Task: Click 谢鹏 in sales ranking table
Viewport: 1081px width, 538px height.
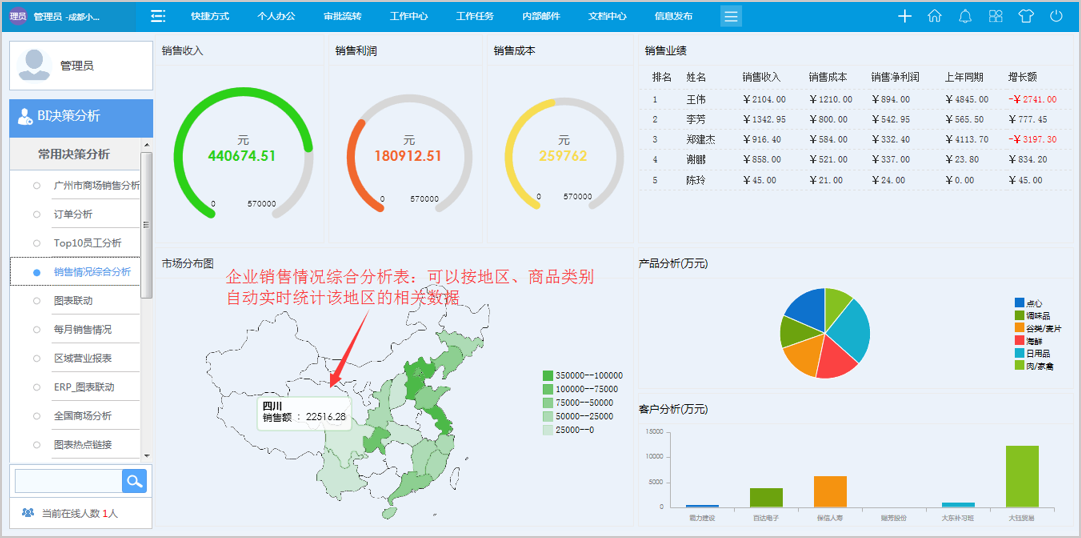Action: [696, 159]
